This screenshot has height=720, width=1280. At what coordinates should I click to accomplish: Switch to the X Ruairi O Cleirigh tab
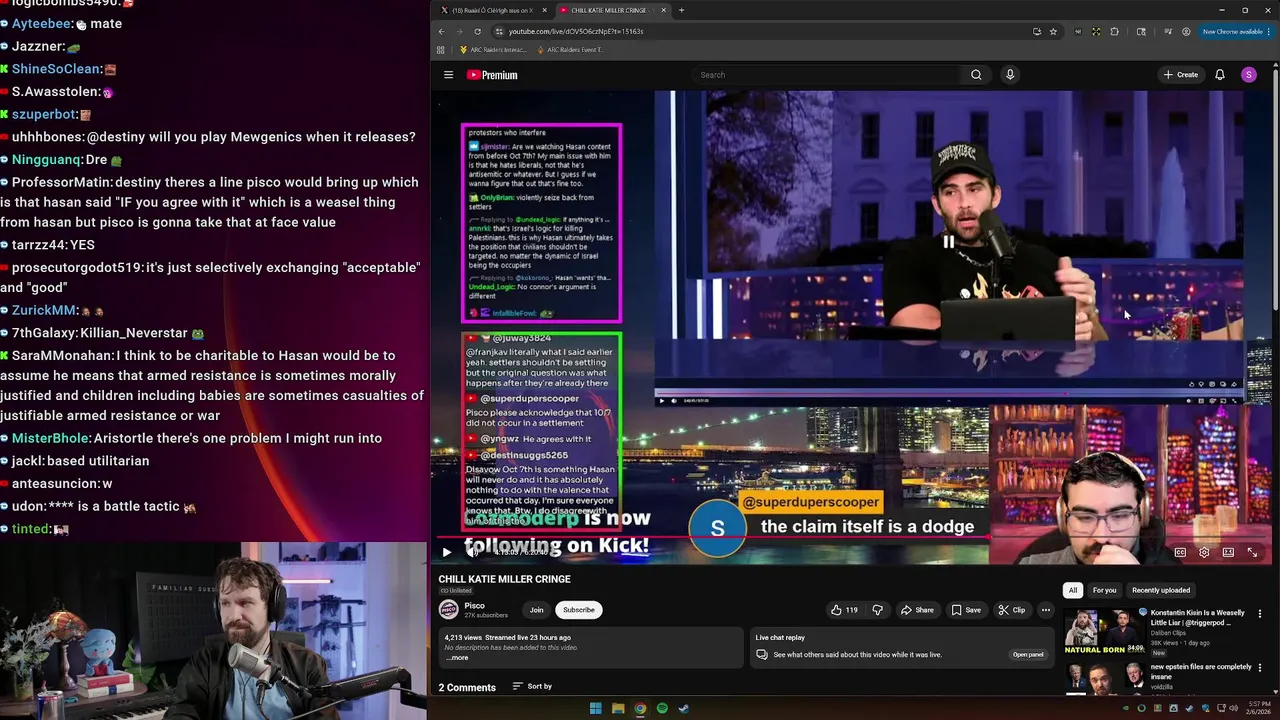pos(493,10)
